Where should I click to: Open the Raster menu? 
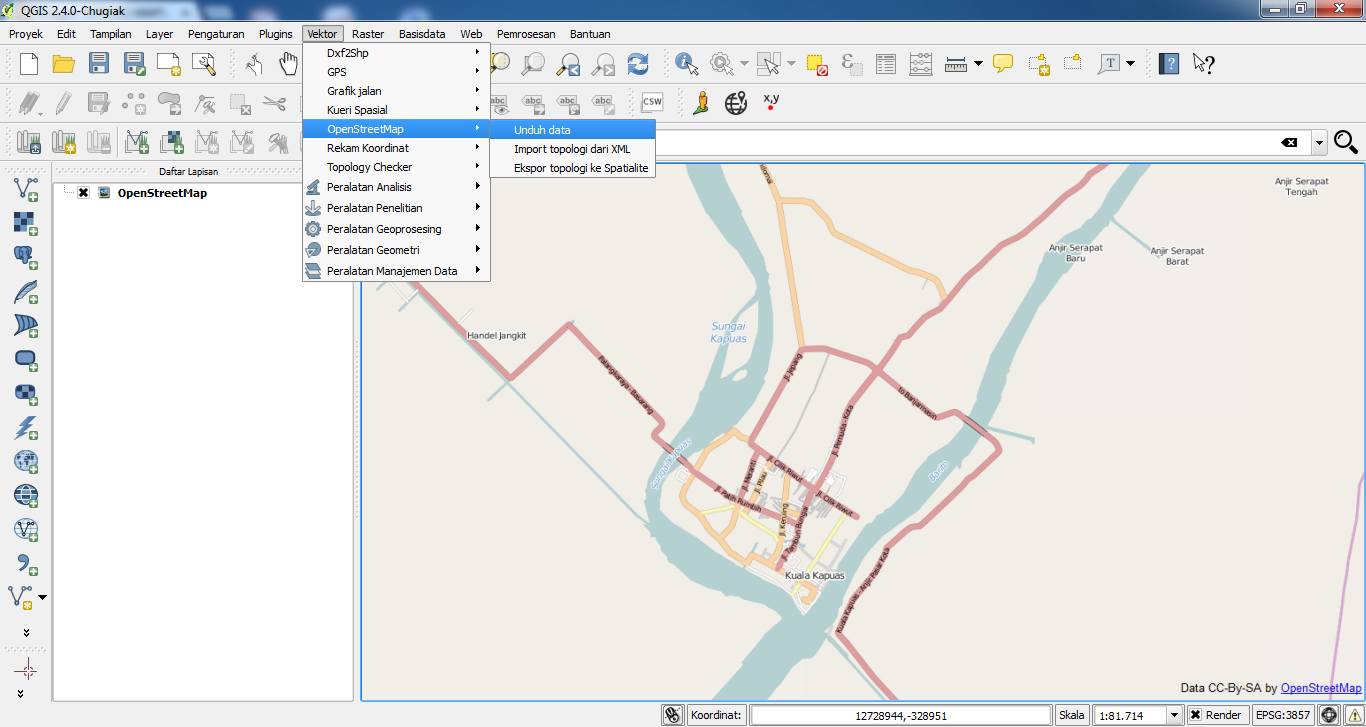367,33
